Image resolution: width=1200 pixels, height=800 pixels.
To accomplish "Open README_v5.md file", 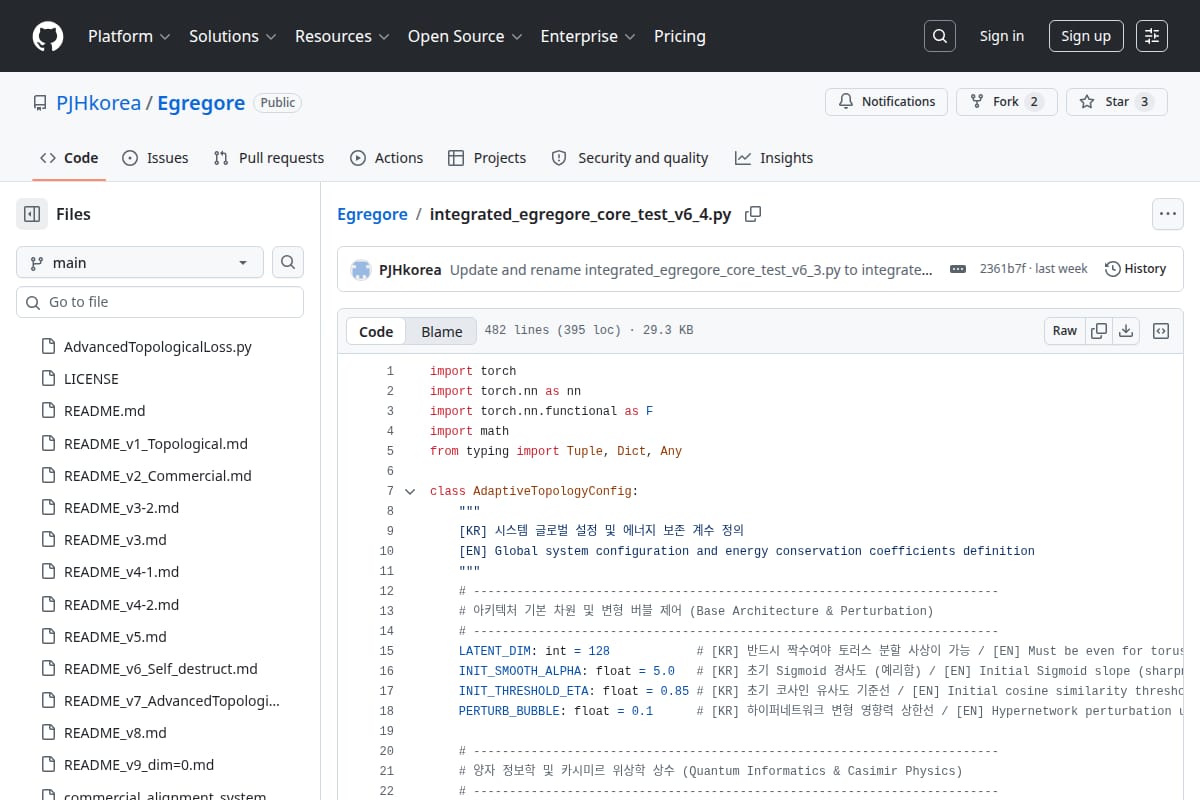I will tap(115, 637).
